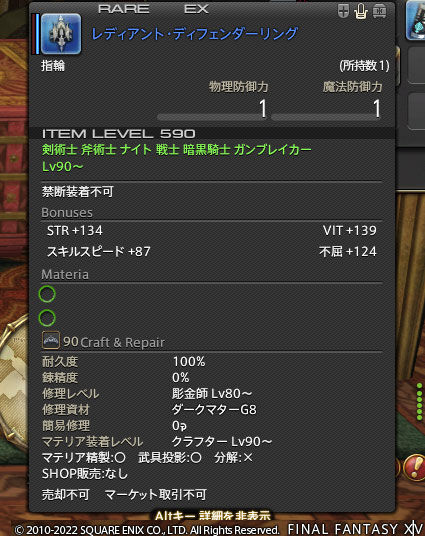Viewport: 425px width, 536px height.
Task: Click the EX label at top
Action: click(x=196, y=9)
